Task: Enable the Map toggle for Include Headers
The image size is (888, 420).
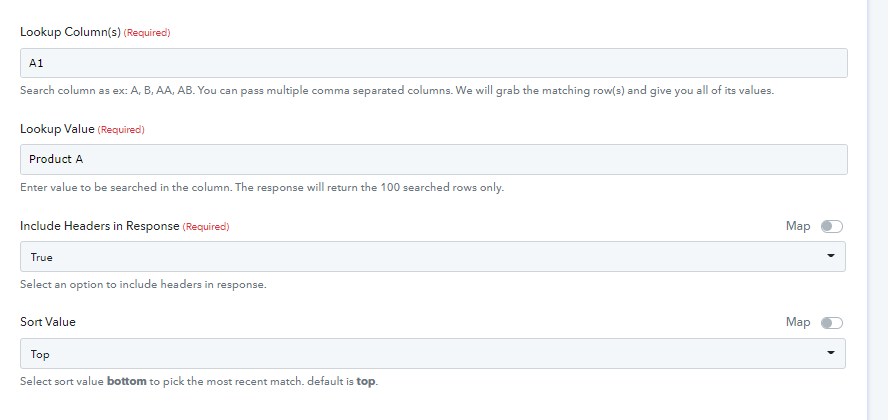Action: [831, 226]
